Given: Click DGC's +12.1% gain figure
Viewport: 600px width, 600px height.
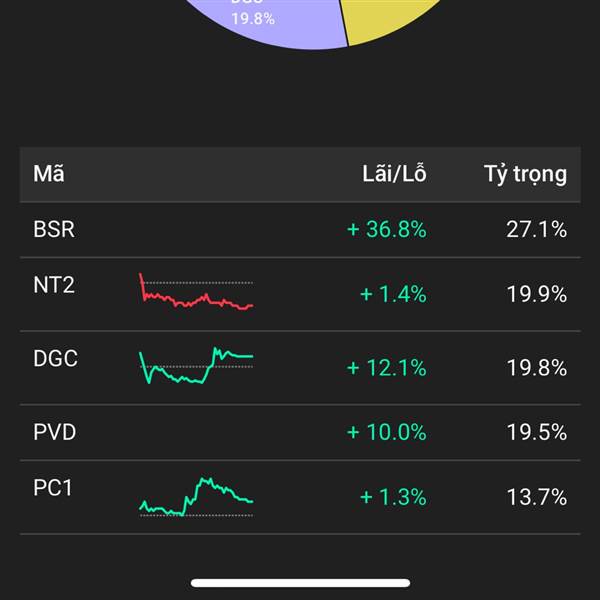Looking at the screenshot, I should click(386, 367).
